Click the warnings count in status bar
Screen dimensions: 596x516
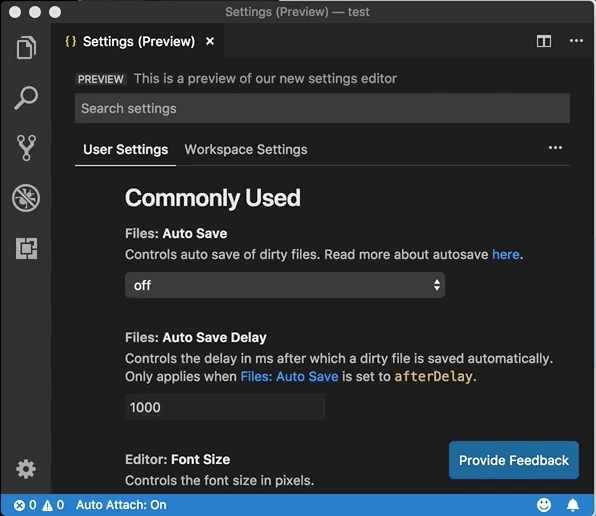coord(53,505)
